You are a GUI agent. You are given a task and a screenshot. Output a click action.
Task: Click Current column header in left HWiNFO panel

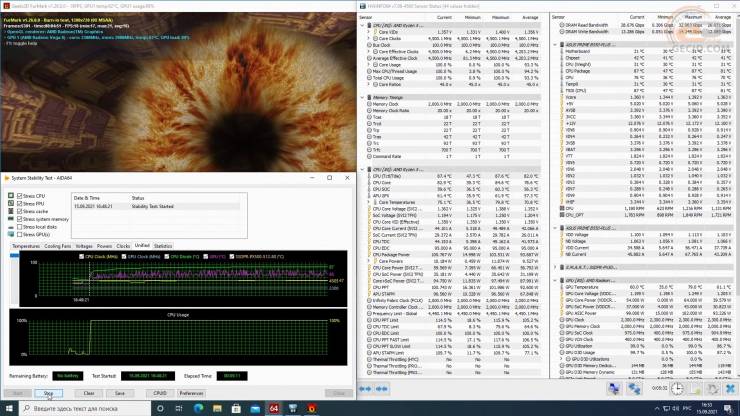444,17
